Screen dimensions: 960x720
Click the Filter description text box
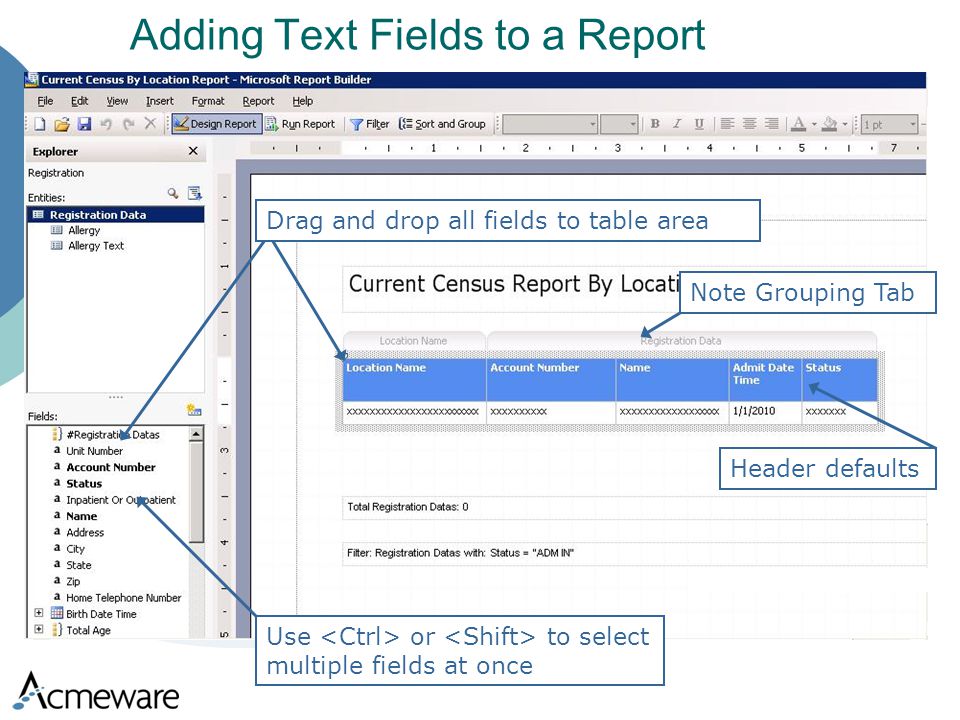click(x=634, y=553)
